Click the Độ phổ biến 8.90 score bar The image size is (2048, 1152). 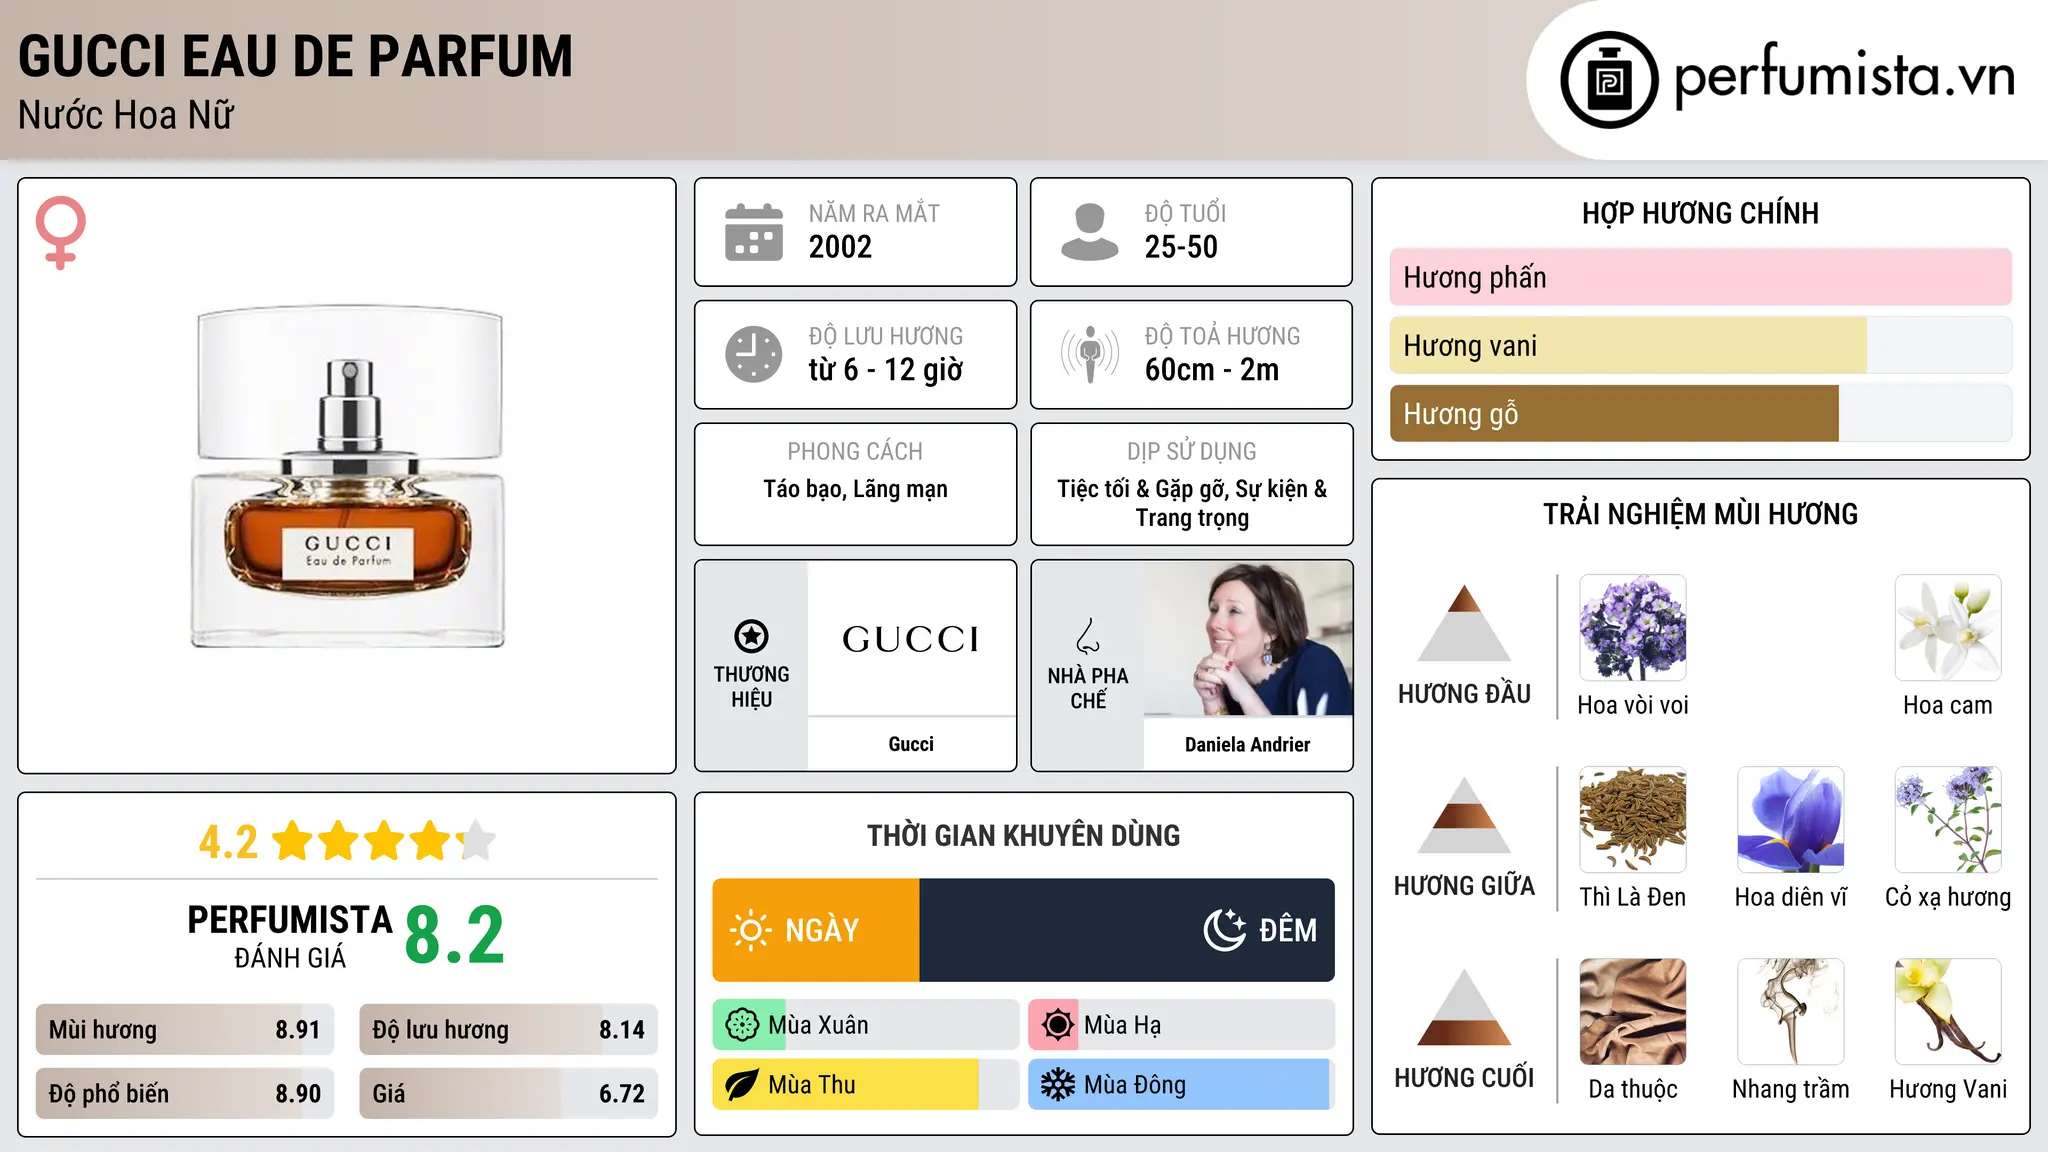(185, 1094)
